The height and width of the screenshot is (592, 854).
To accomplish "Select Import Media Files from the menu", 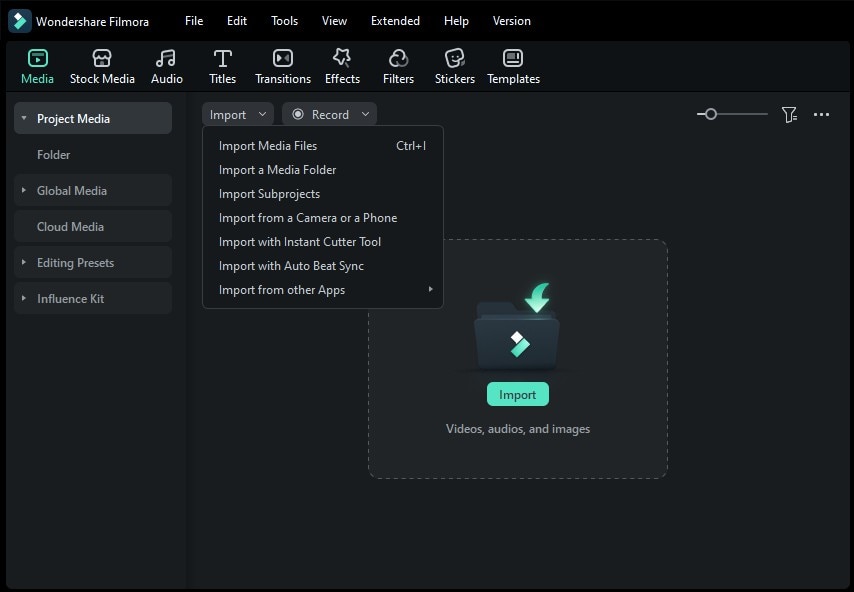I will coord(267,145).
